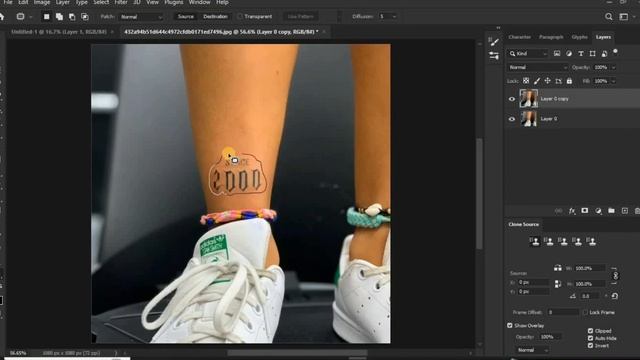Create a new layer icon
Image resolution: width=640 pixels, height=360 pixels.
624,211
